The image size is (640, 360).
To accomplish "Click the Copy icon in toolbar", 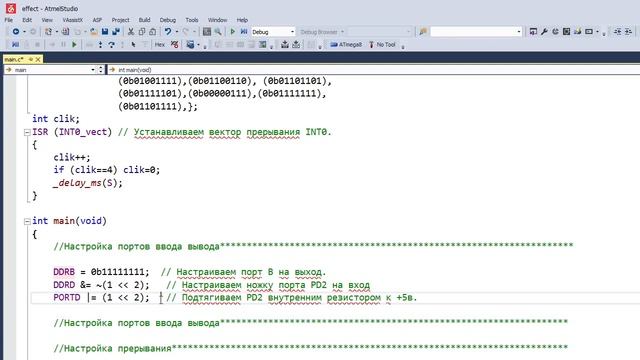I will coord(142,31).
